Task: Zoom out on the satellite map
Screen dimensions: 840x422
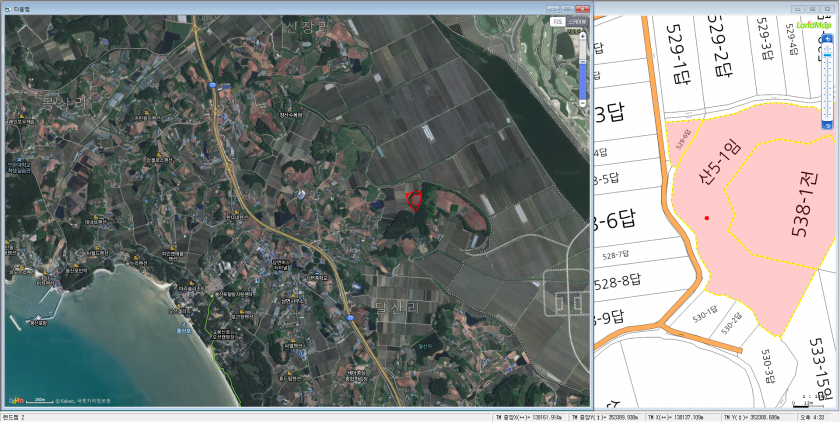Action: point(583,104)
